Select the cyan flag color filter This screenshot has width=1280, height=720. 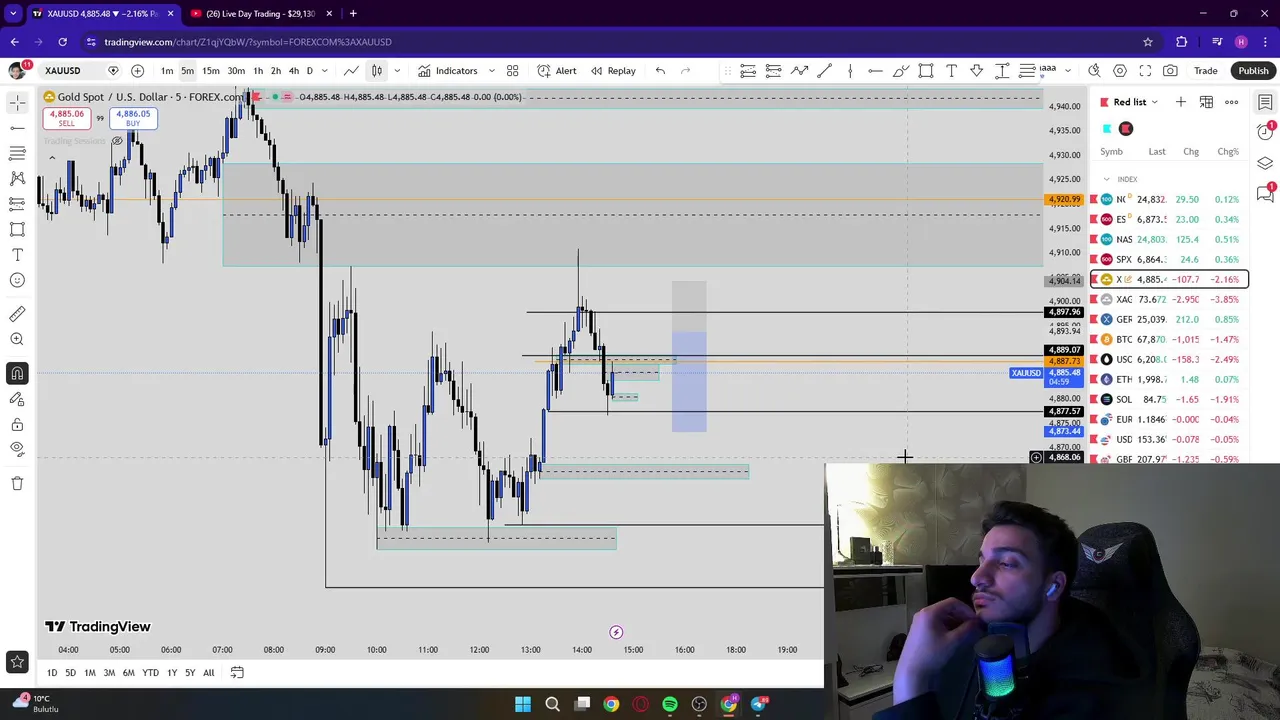[x=1107, y=129]
